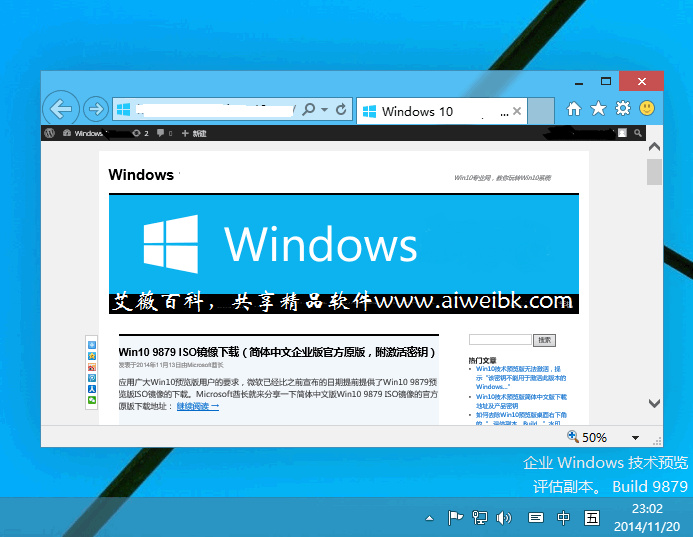Open the zoom level dropdown arrow
693x537 pixels.
coord(636,438)
